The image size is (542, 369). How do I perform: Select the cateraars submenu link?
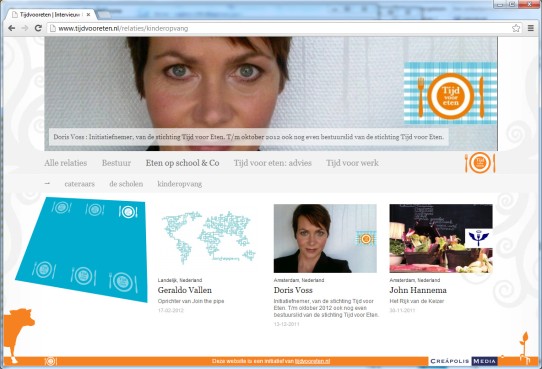pyautogui.click(x=80, y=184)
